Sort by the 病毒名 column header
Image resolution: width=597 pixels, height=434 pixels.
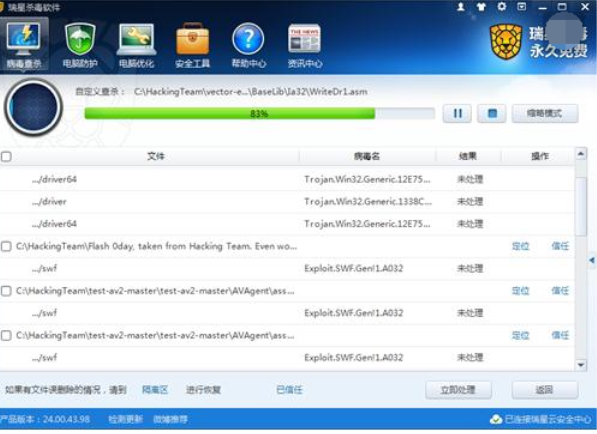pos(367,156)
